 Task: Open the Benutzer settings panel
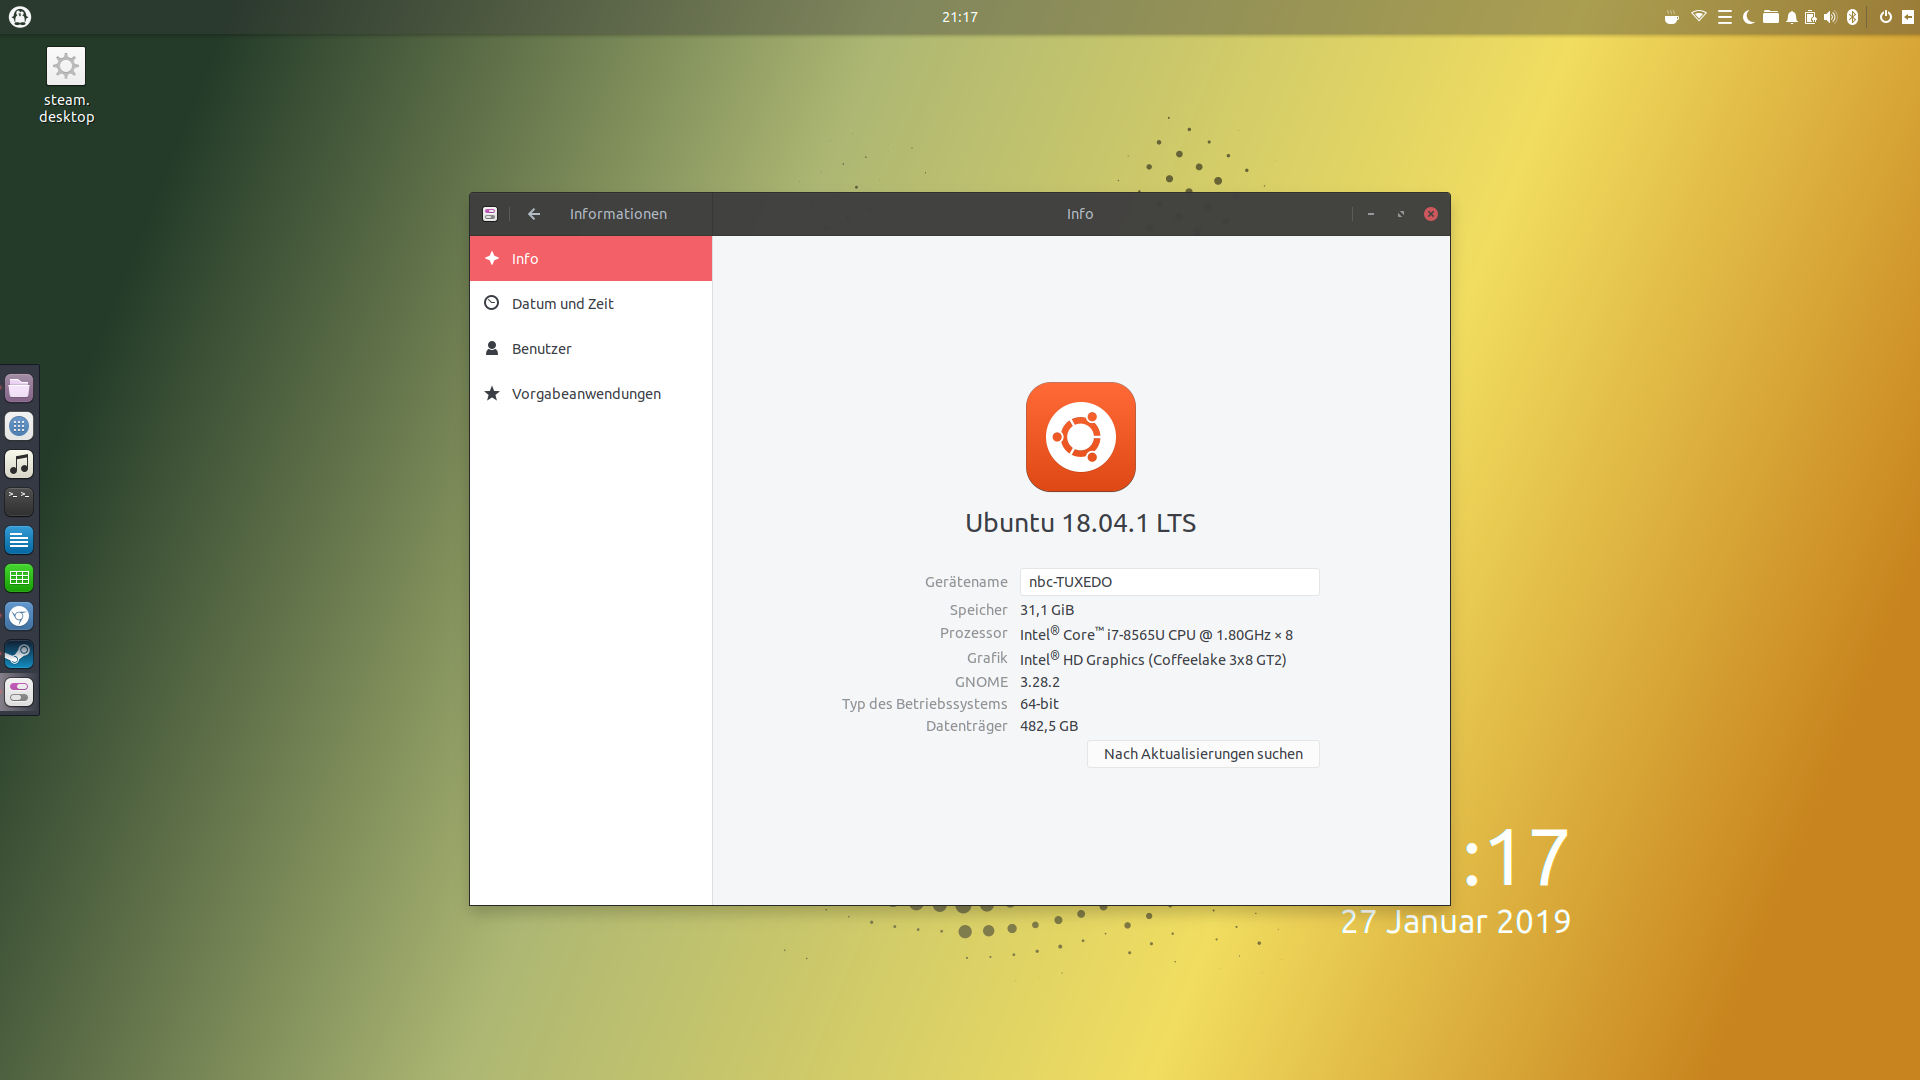pyautogui.click(x=590, y=349)
